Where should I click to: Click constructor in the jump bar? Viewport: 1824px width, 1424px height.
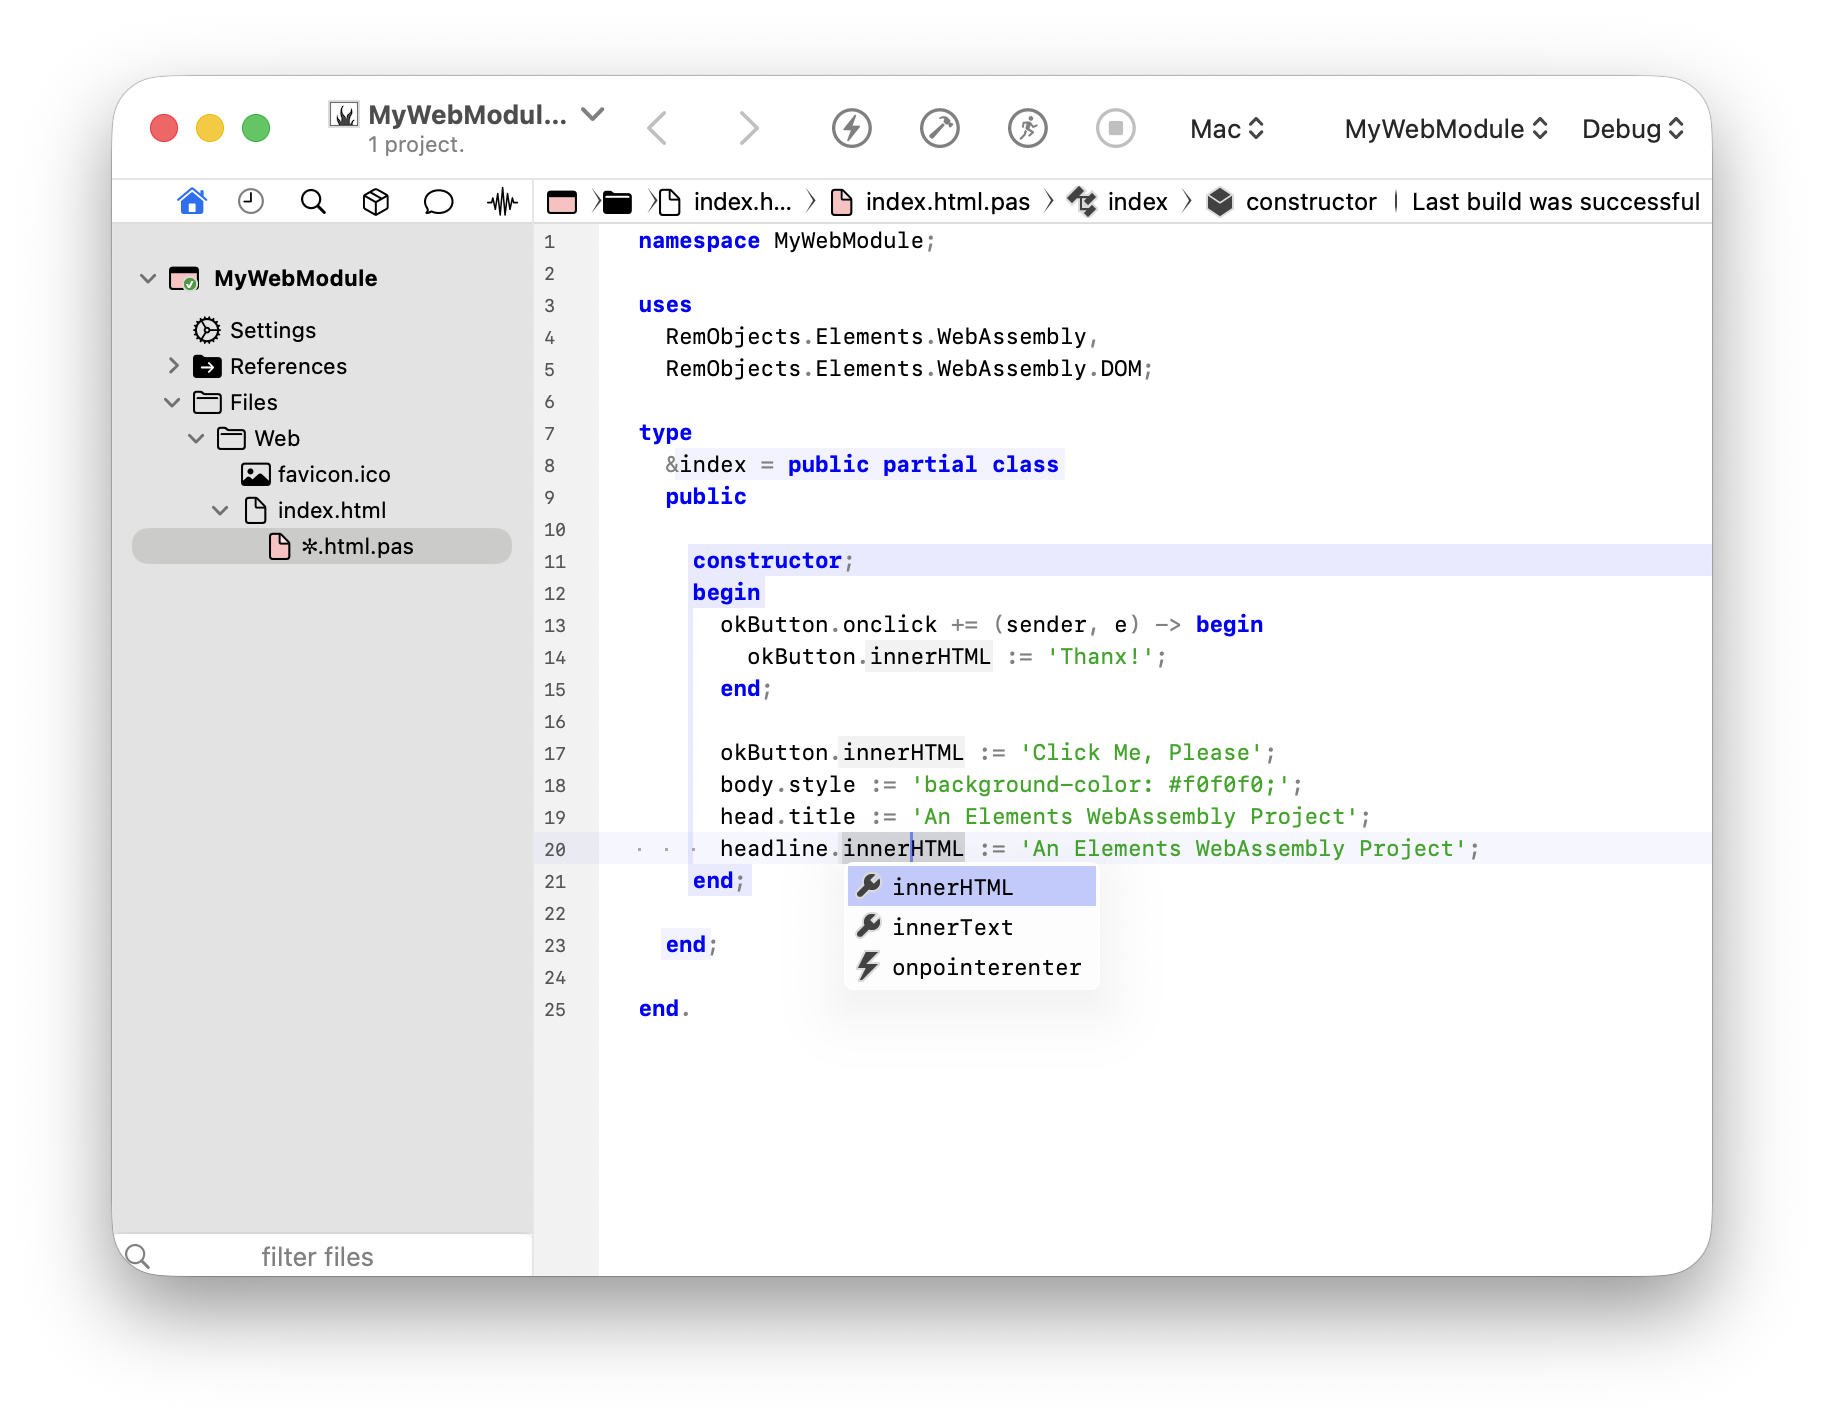point(1292,202)
